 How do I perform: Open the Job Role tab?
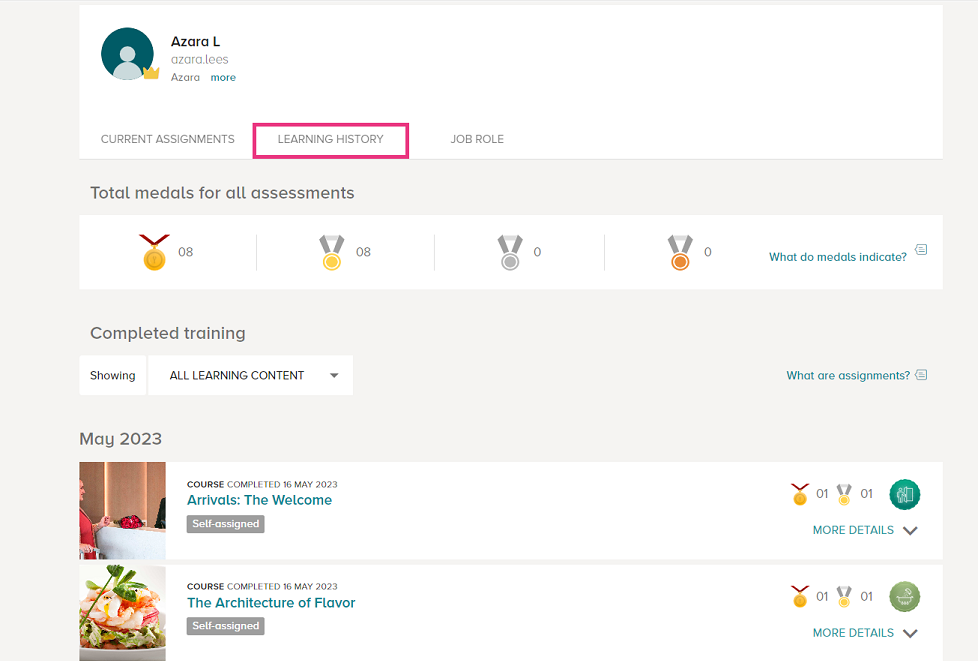(477, 139)
